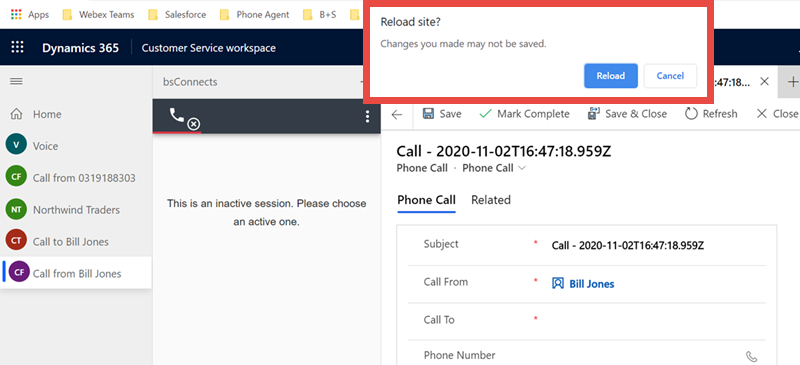
Task: Refresh the phone call record
Action: pyautogui.click(x=711, y=114)
